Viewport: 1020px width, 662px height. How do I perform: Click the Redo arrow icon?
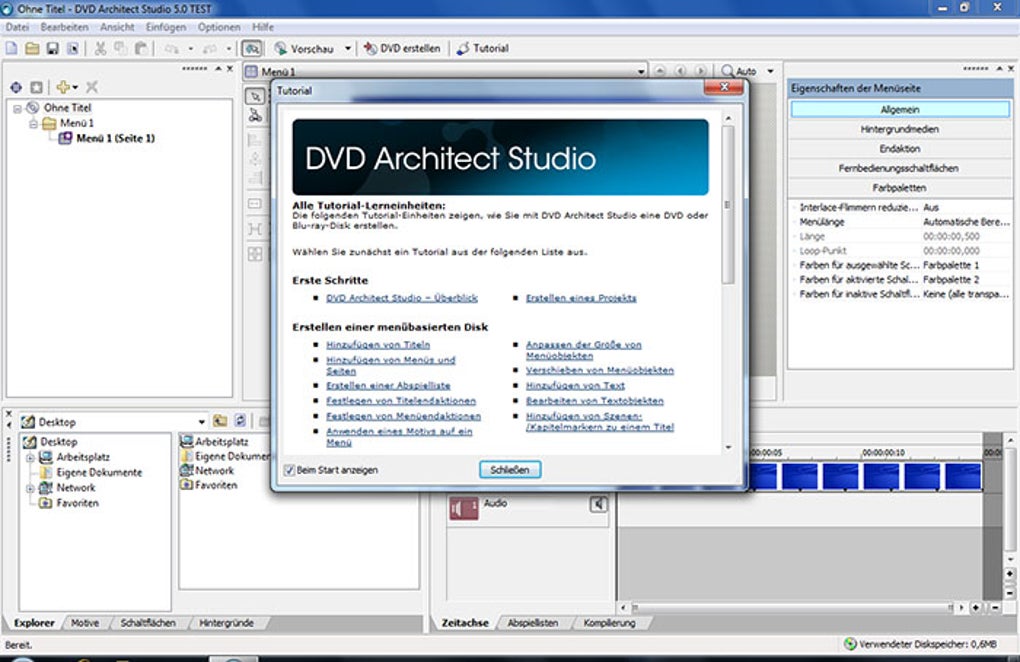(x=209, y=49)
